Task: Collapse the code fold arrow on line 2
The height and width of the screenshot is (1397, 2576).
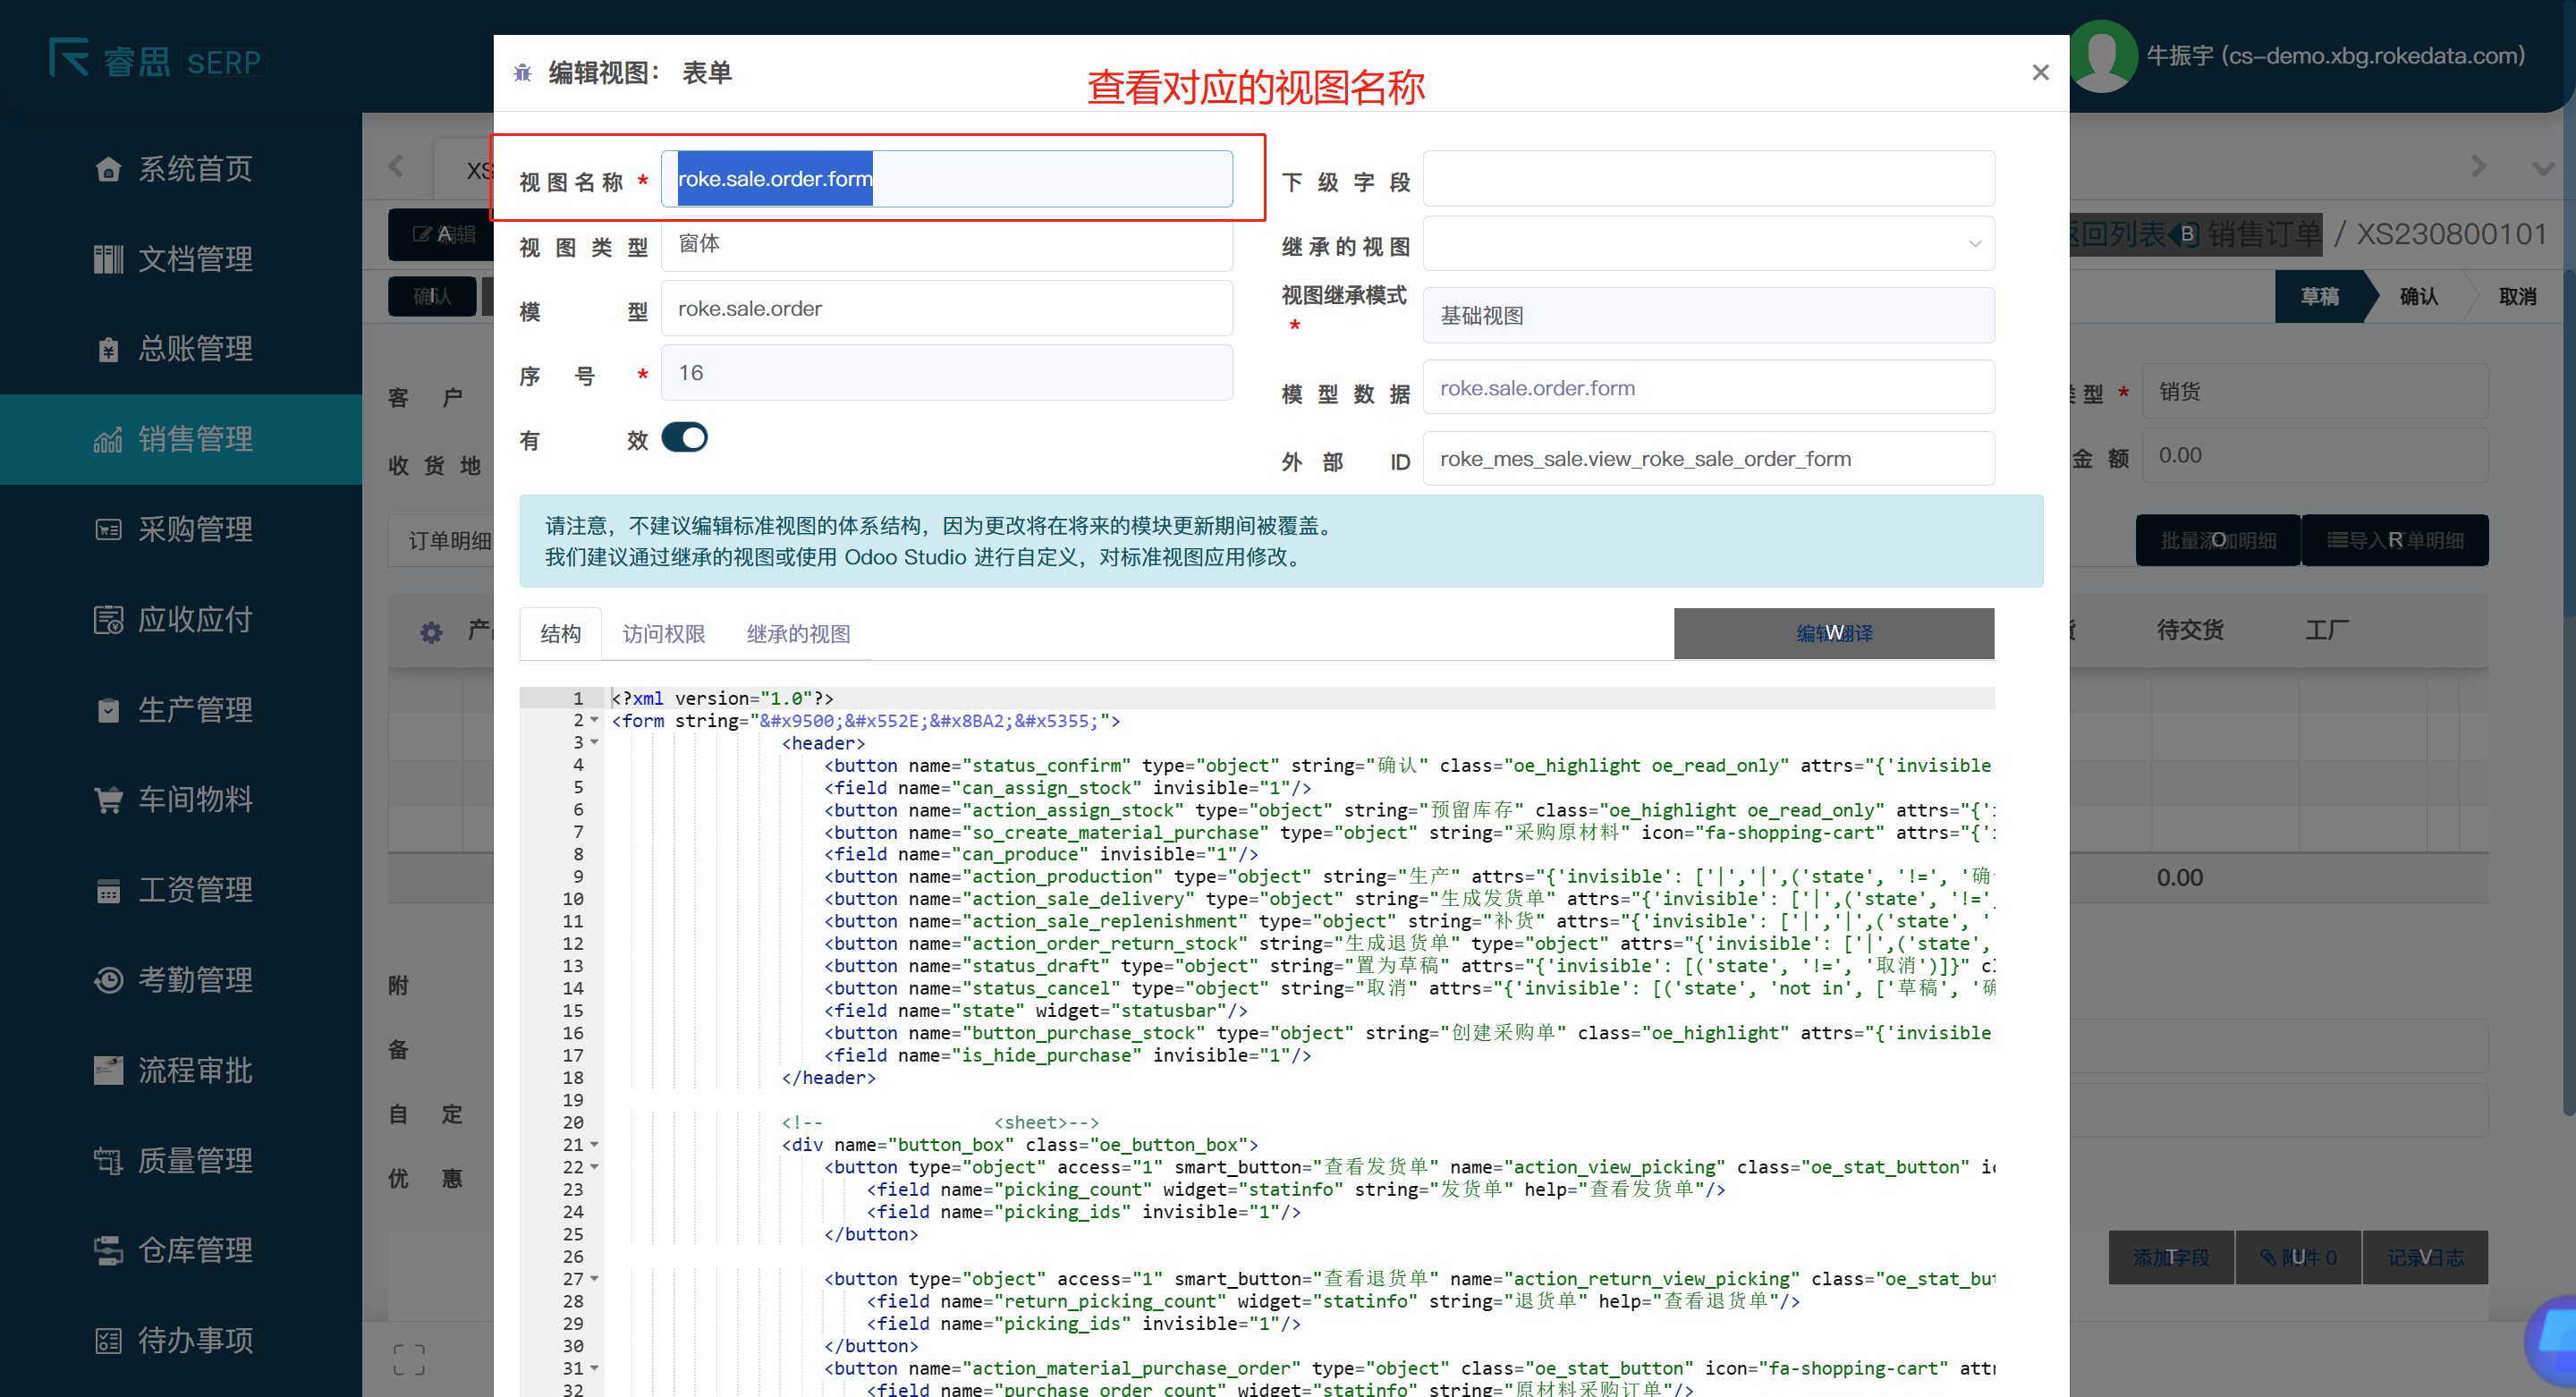Action: [x=595, y=720]
